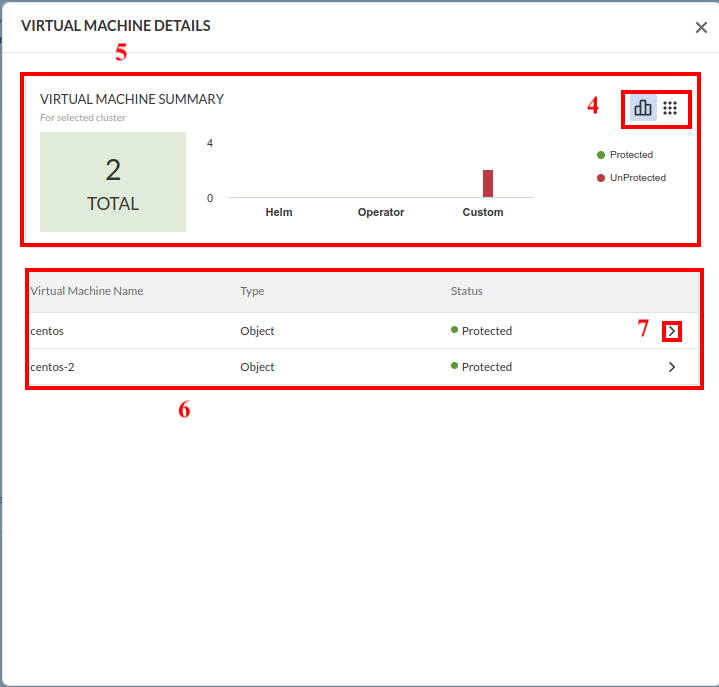Select the centos virtual machine name

(x=47, y=331)
